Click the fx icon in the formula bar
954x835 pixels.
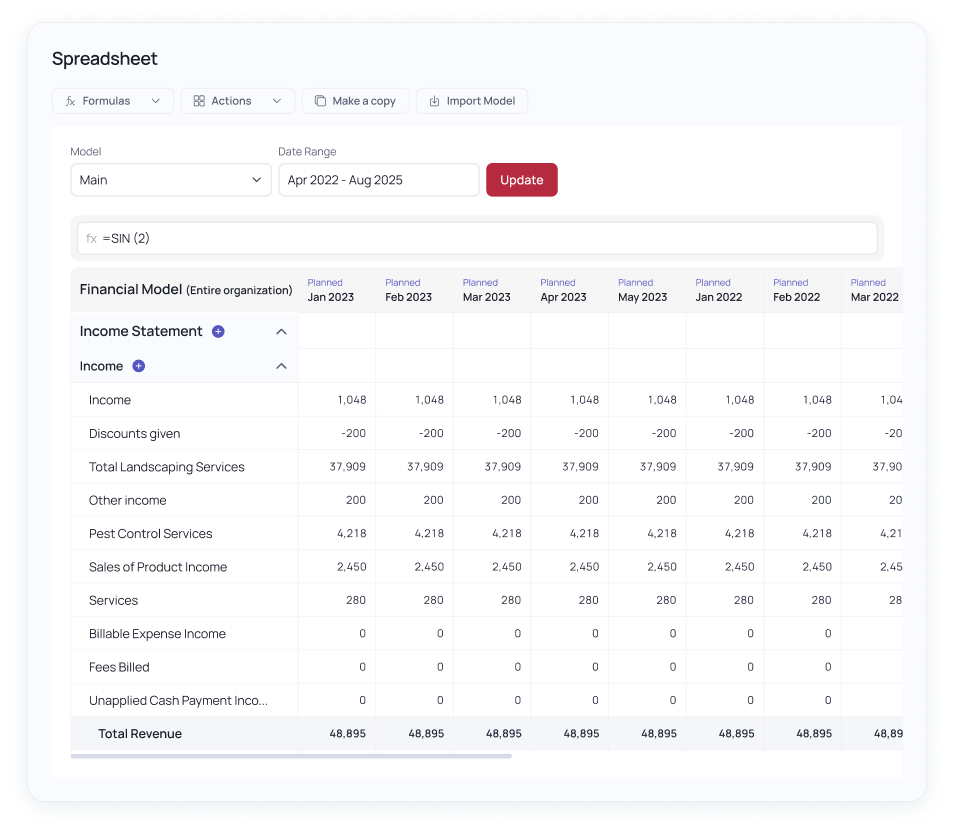pyautogui.click(x=92, y=238)
